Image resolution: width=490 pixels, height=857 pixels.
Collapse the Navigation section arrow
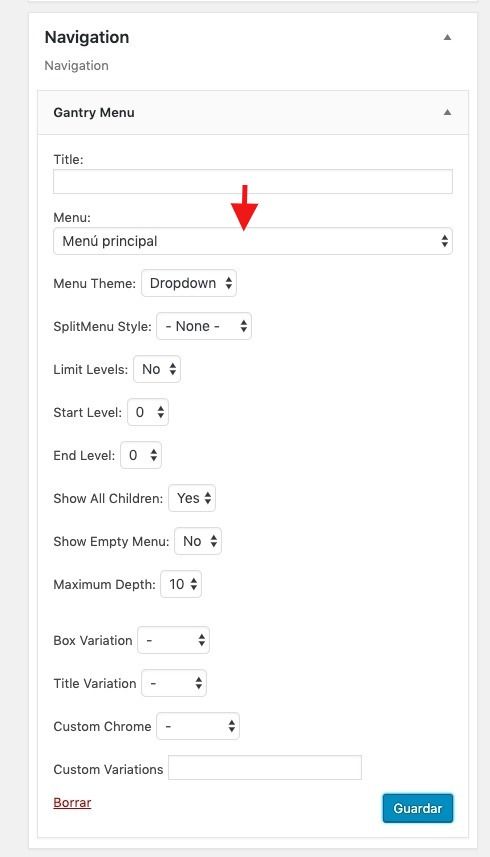[x=447, y=38]
